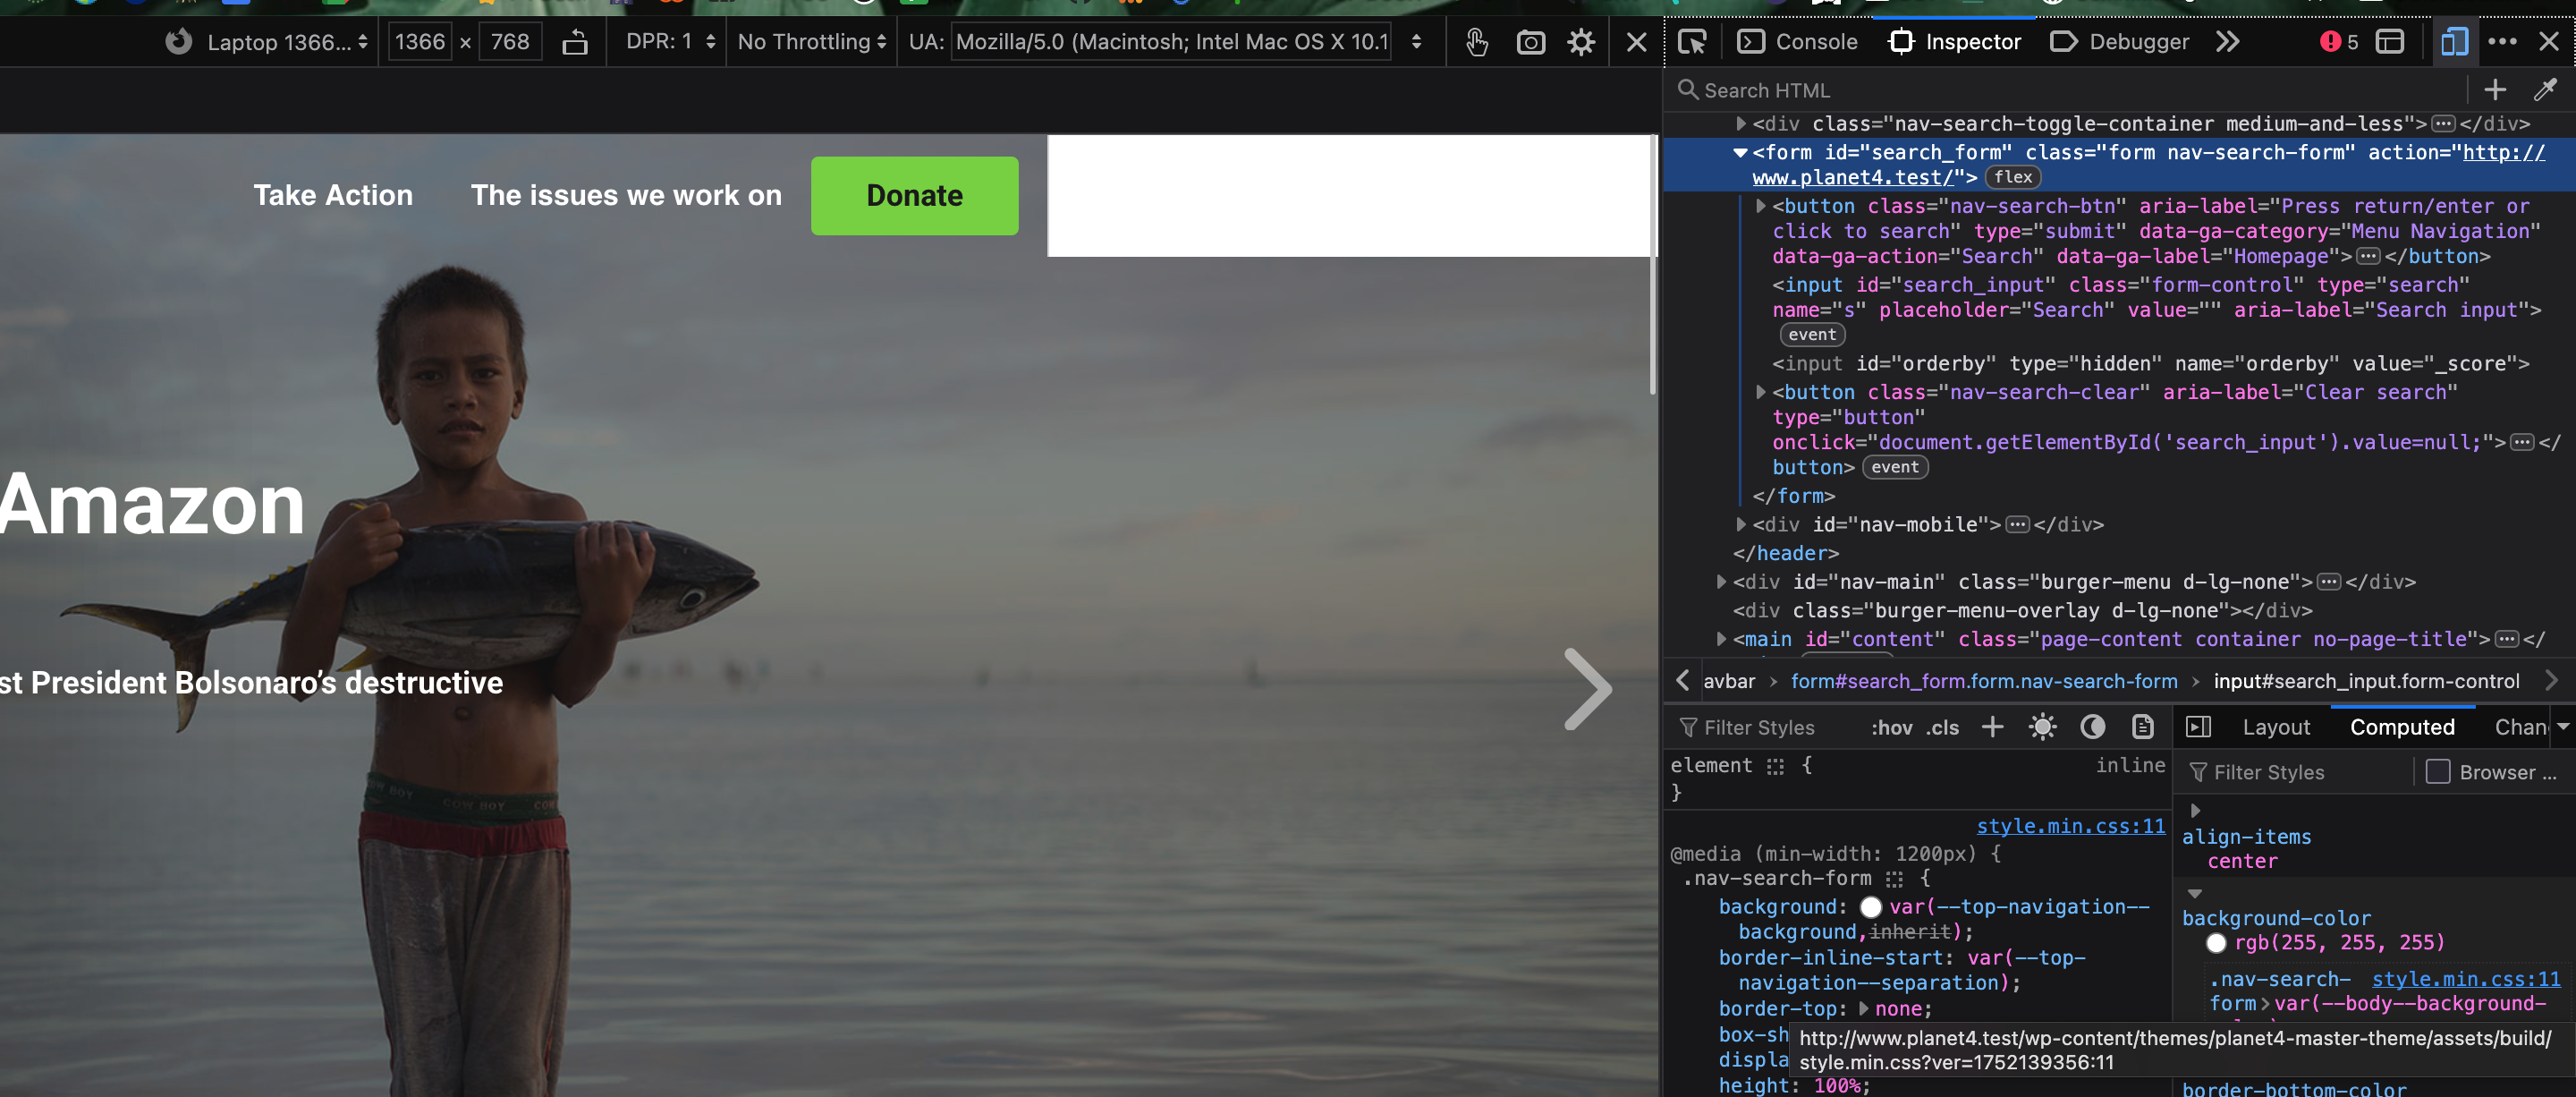
Task: Switch to the Layout tab
Action: [x=2276, y=727]
